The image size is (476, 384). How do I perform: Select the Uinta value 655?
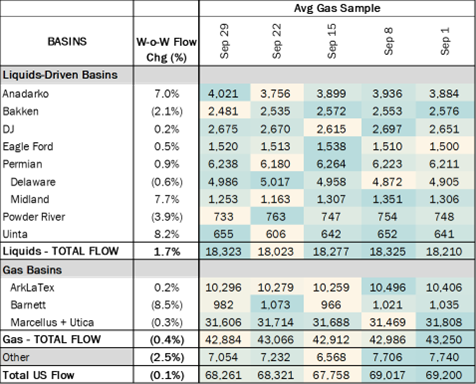click(223, 234)
